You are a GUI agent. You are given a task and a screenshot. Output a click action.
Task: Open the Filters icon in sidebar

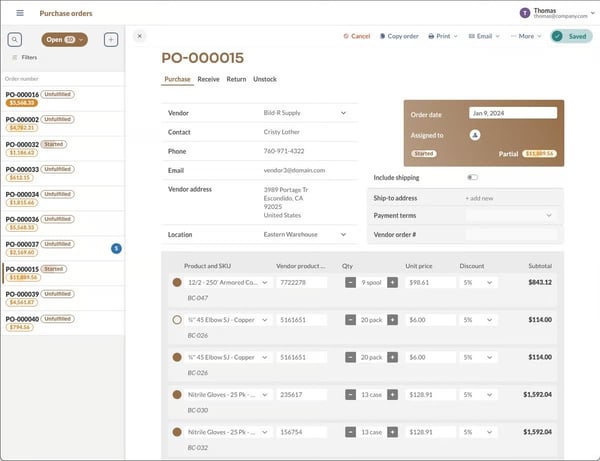15,57
